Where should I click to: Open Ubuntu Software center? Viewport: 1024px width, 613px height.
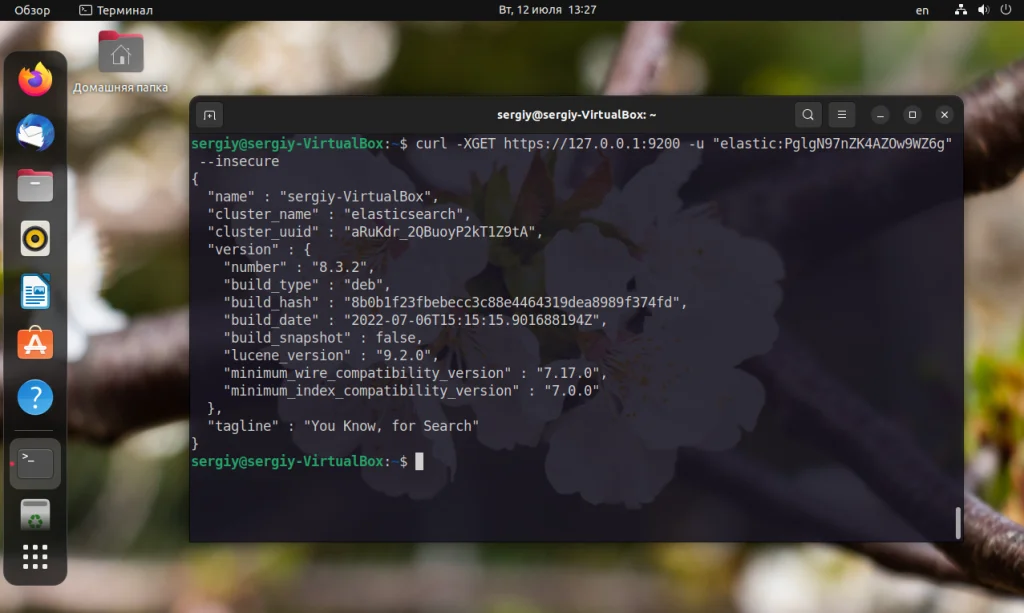[34, 344]
